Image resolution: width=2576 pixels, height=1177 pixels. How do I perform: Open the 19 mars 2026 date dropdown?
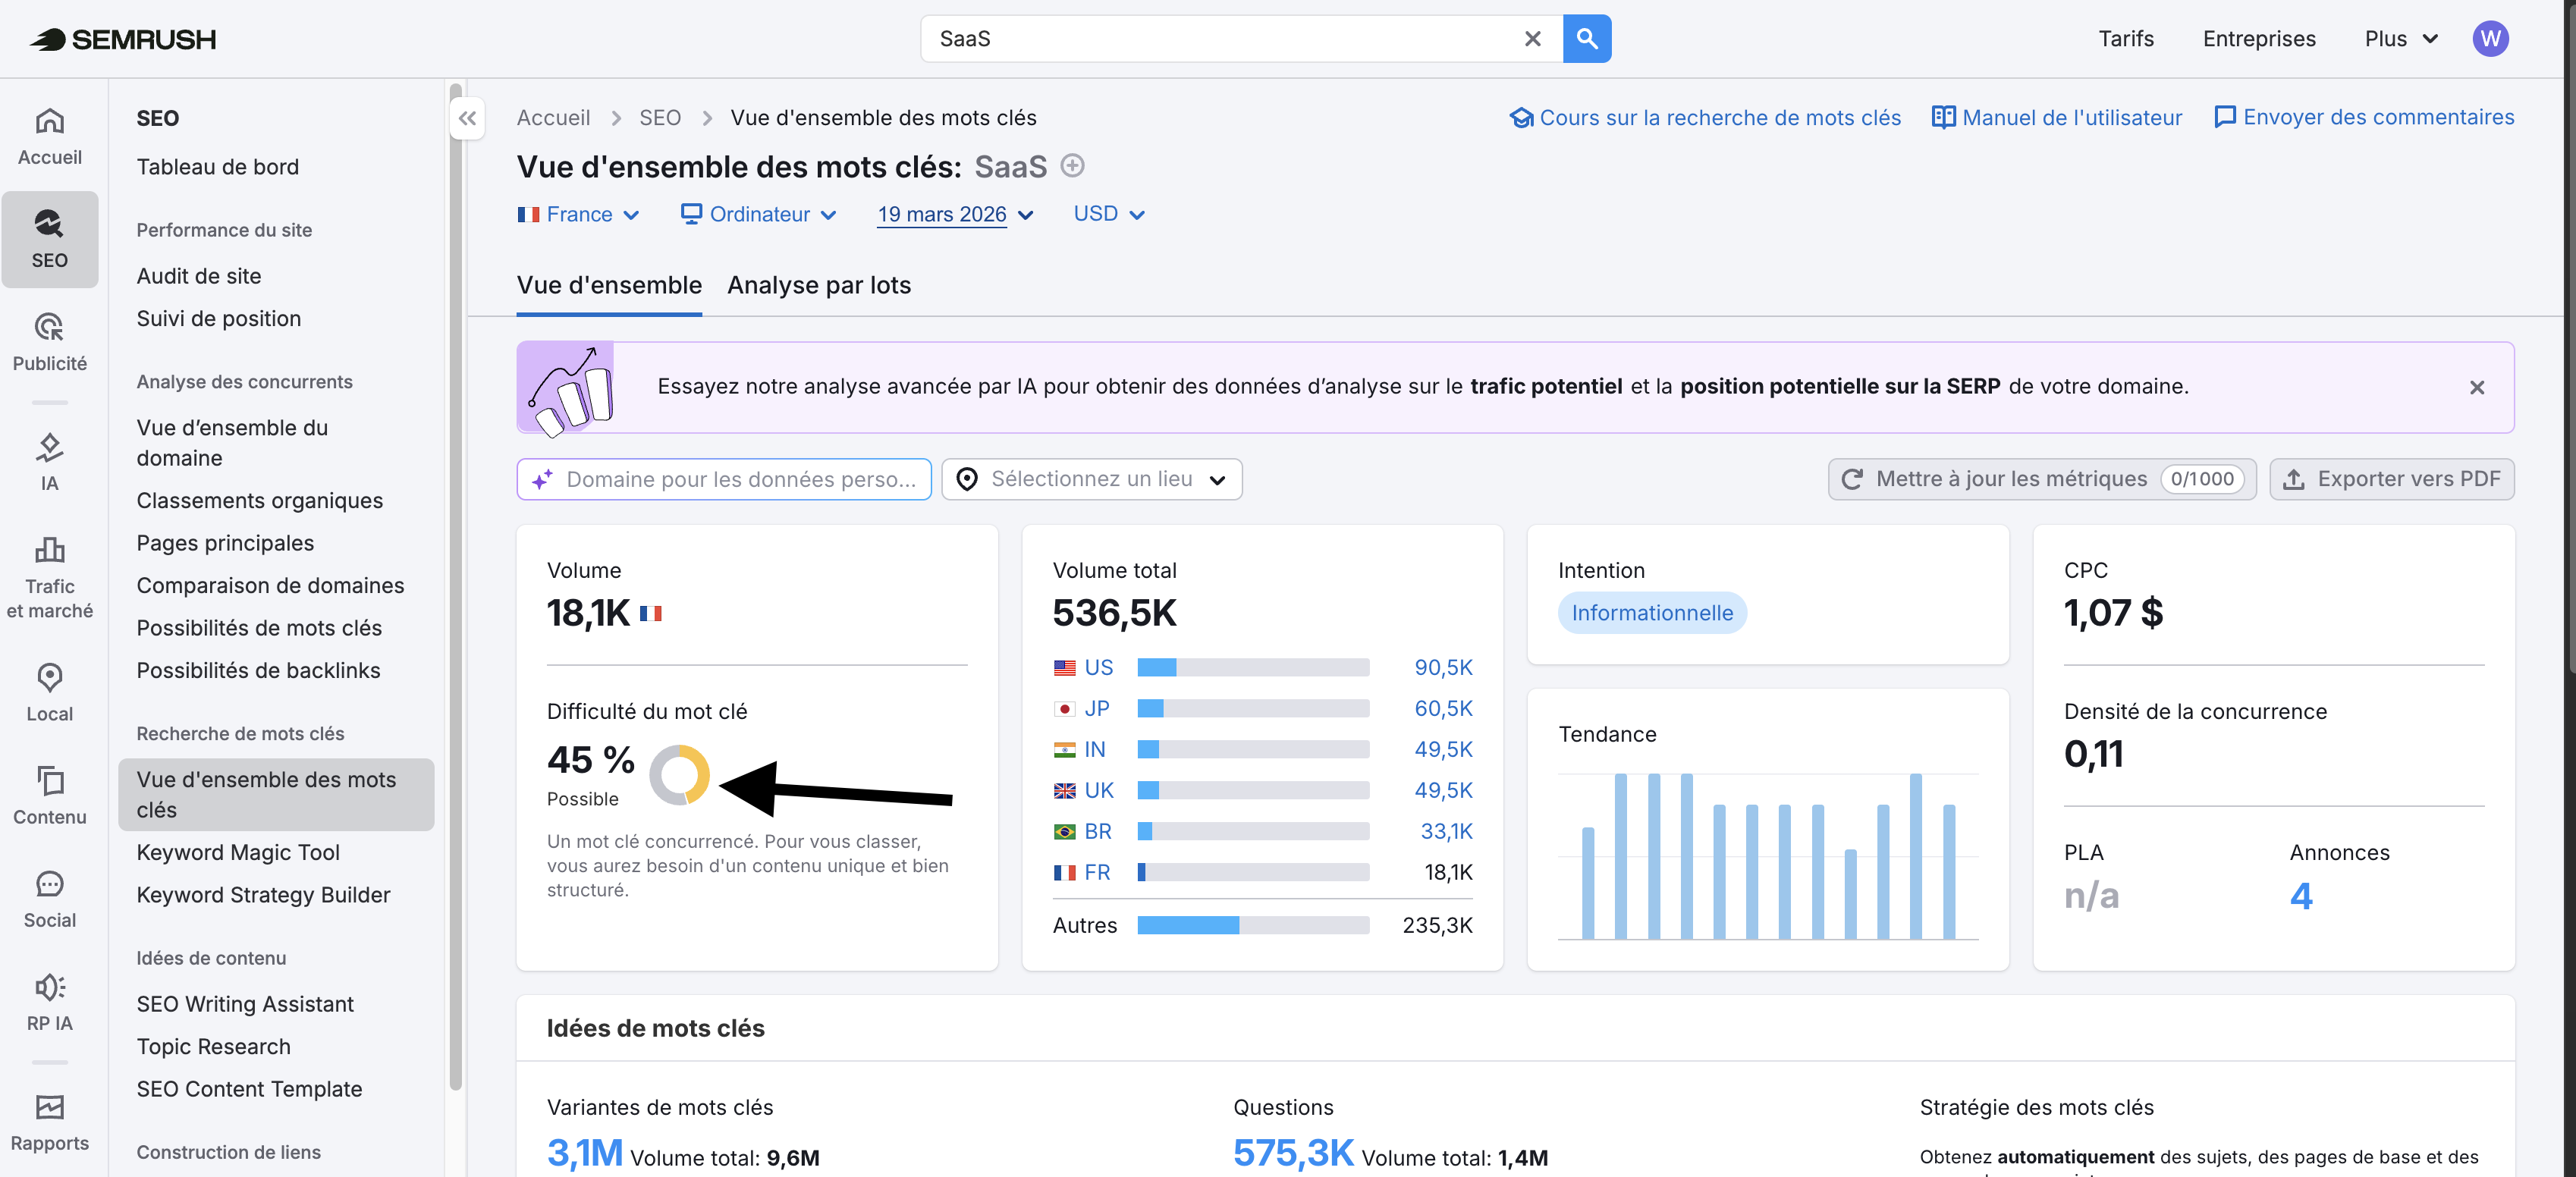coord(955,214)
